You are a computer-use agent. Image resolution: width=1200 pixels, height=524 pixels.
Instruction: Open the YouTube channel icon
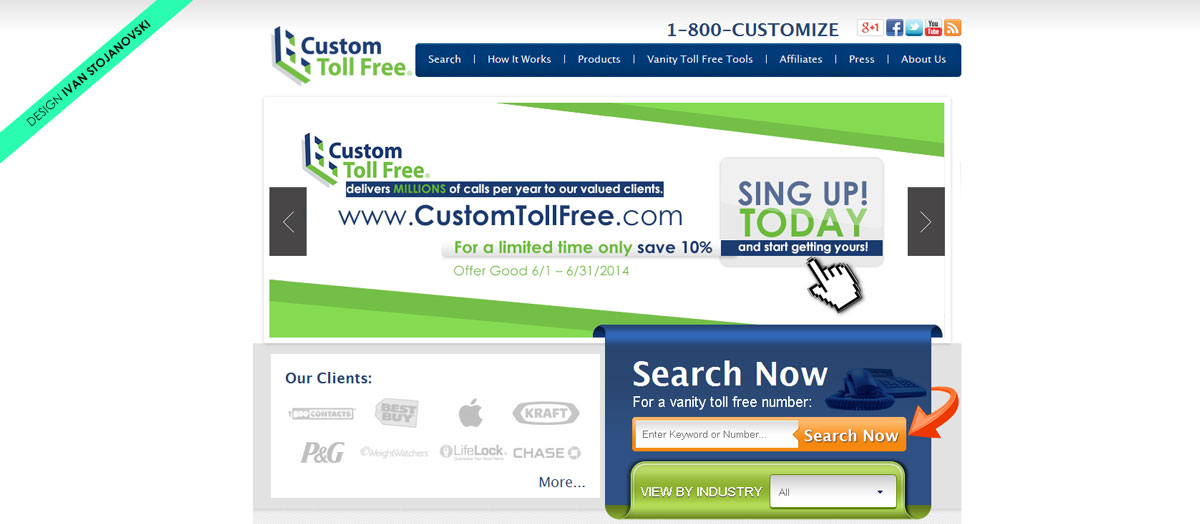tap(933, 28)
